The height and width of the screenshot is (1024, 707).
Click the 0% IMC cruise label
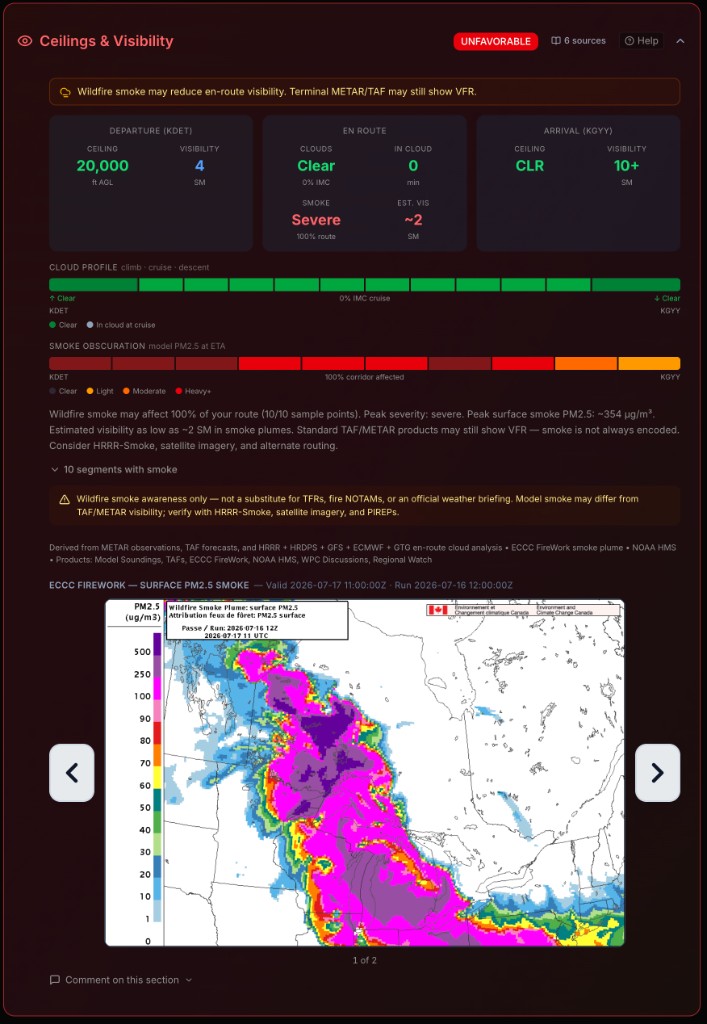pos(364,298)
